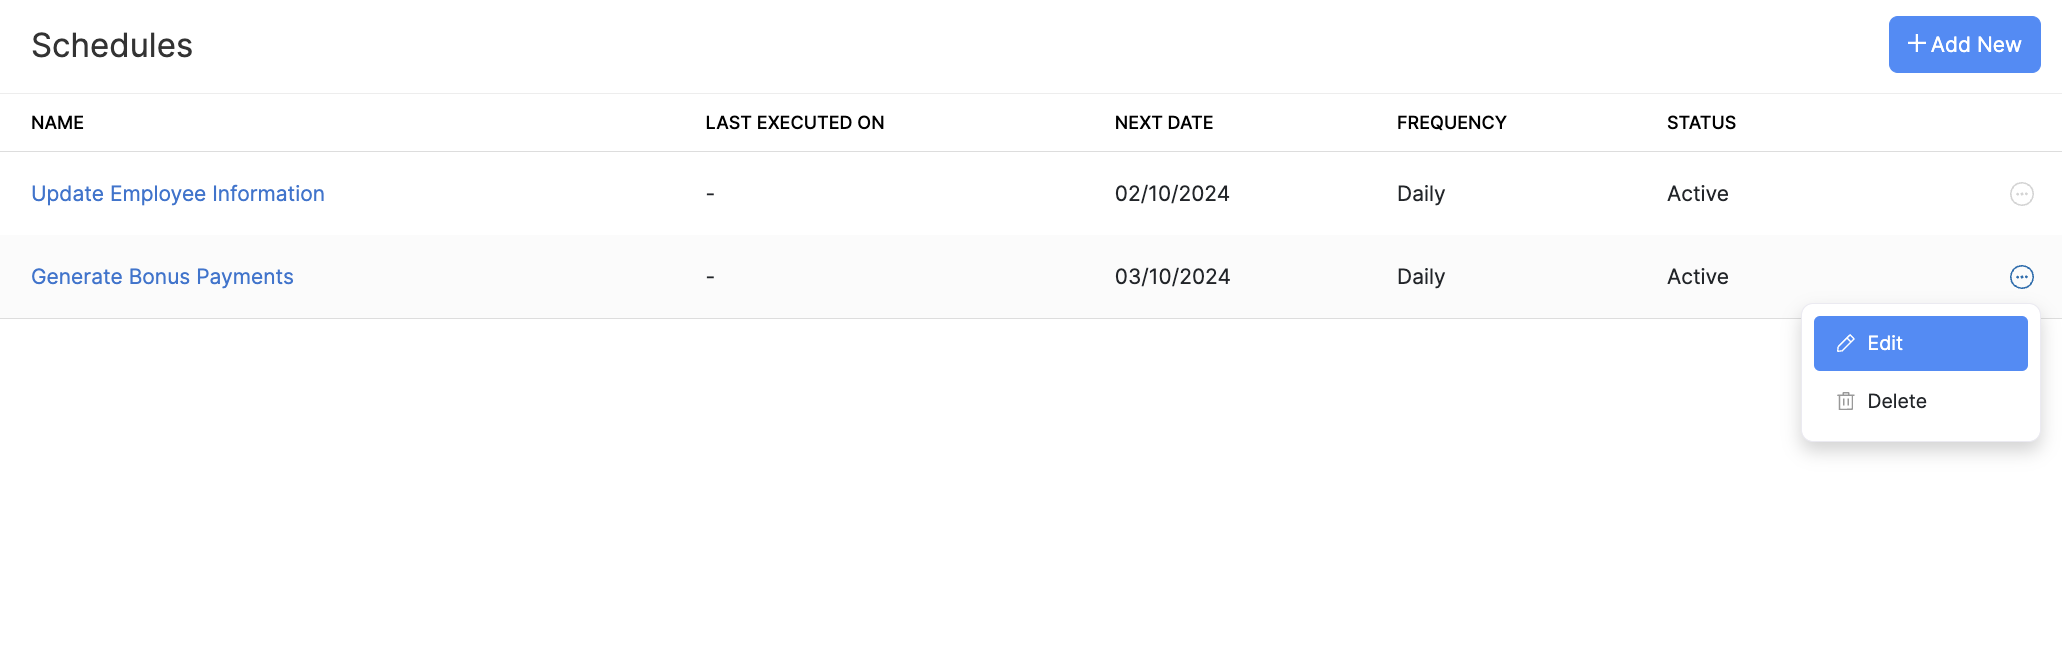This screenshot has height=650, width=2062.
Task: Click the plus icon in Add New
Action: click(x=1916, y=44)
